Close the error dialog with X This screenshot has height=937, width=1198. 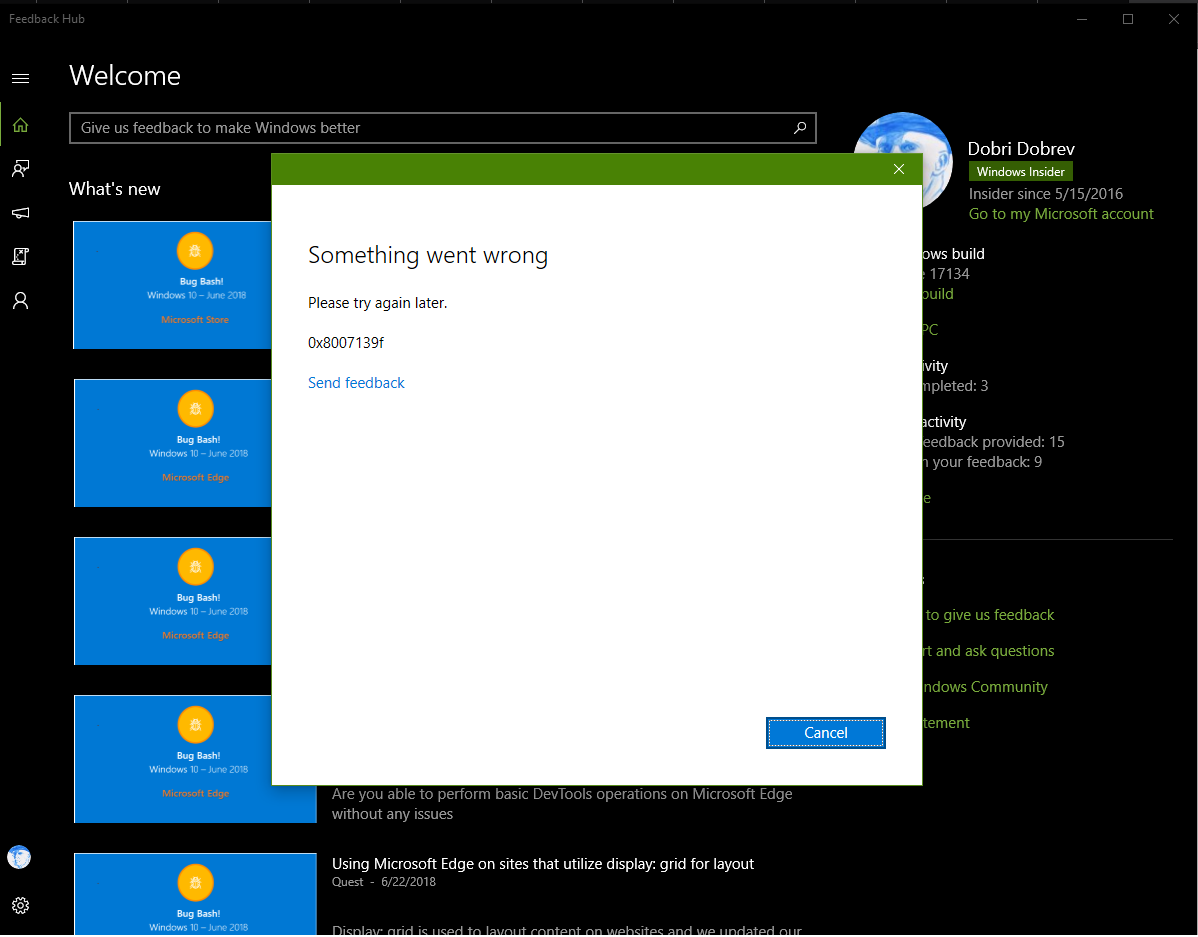[x=898, y=169]
